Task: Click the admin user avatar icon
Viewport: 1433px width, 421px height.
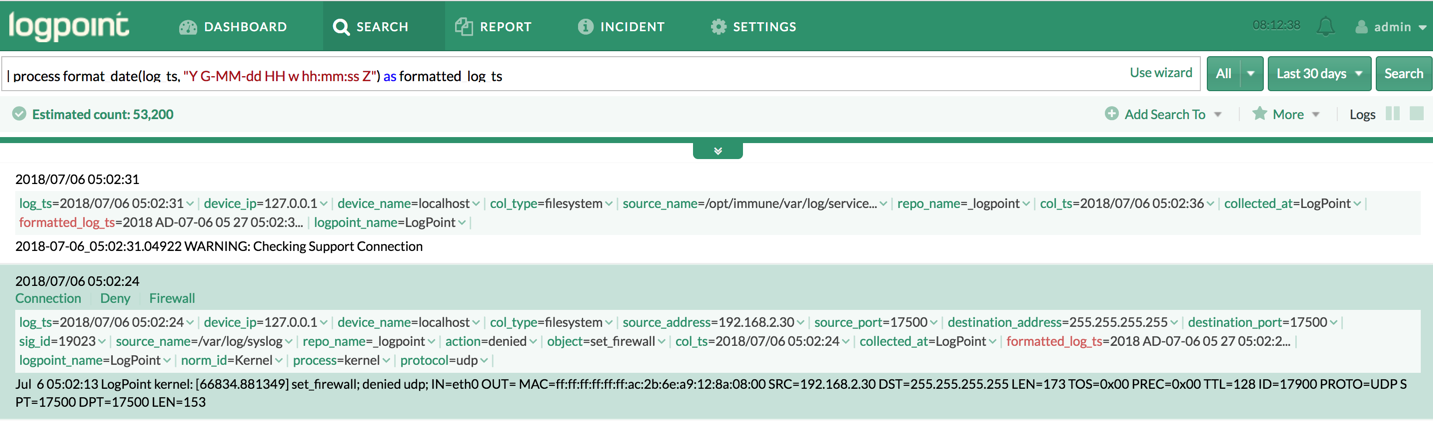Action: click(x=1361, y=27)
